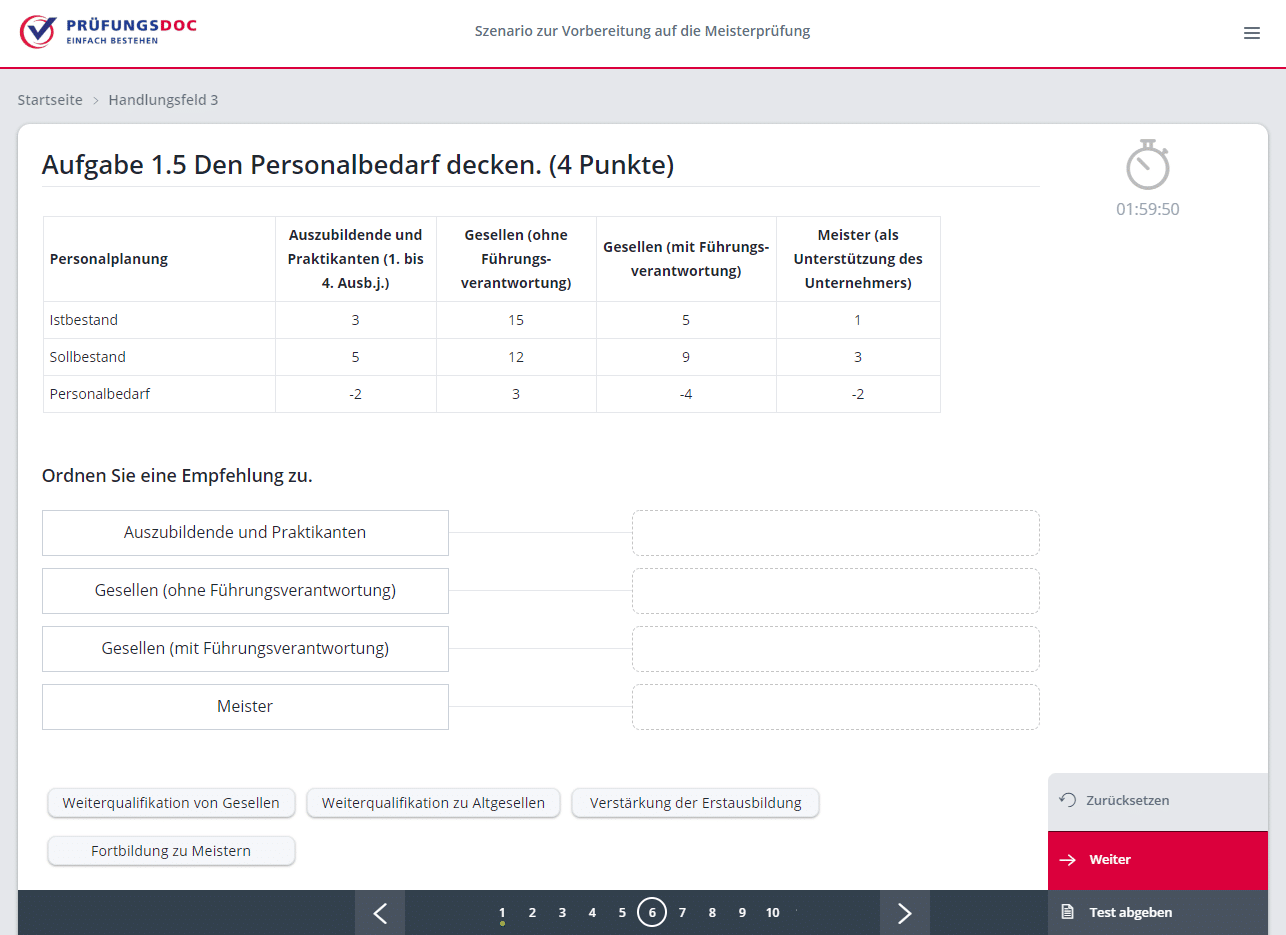This screenshot has height=935, width=1286.
Task: Click the Zurücksetzen reset button
Action: [1157, 801]
